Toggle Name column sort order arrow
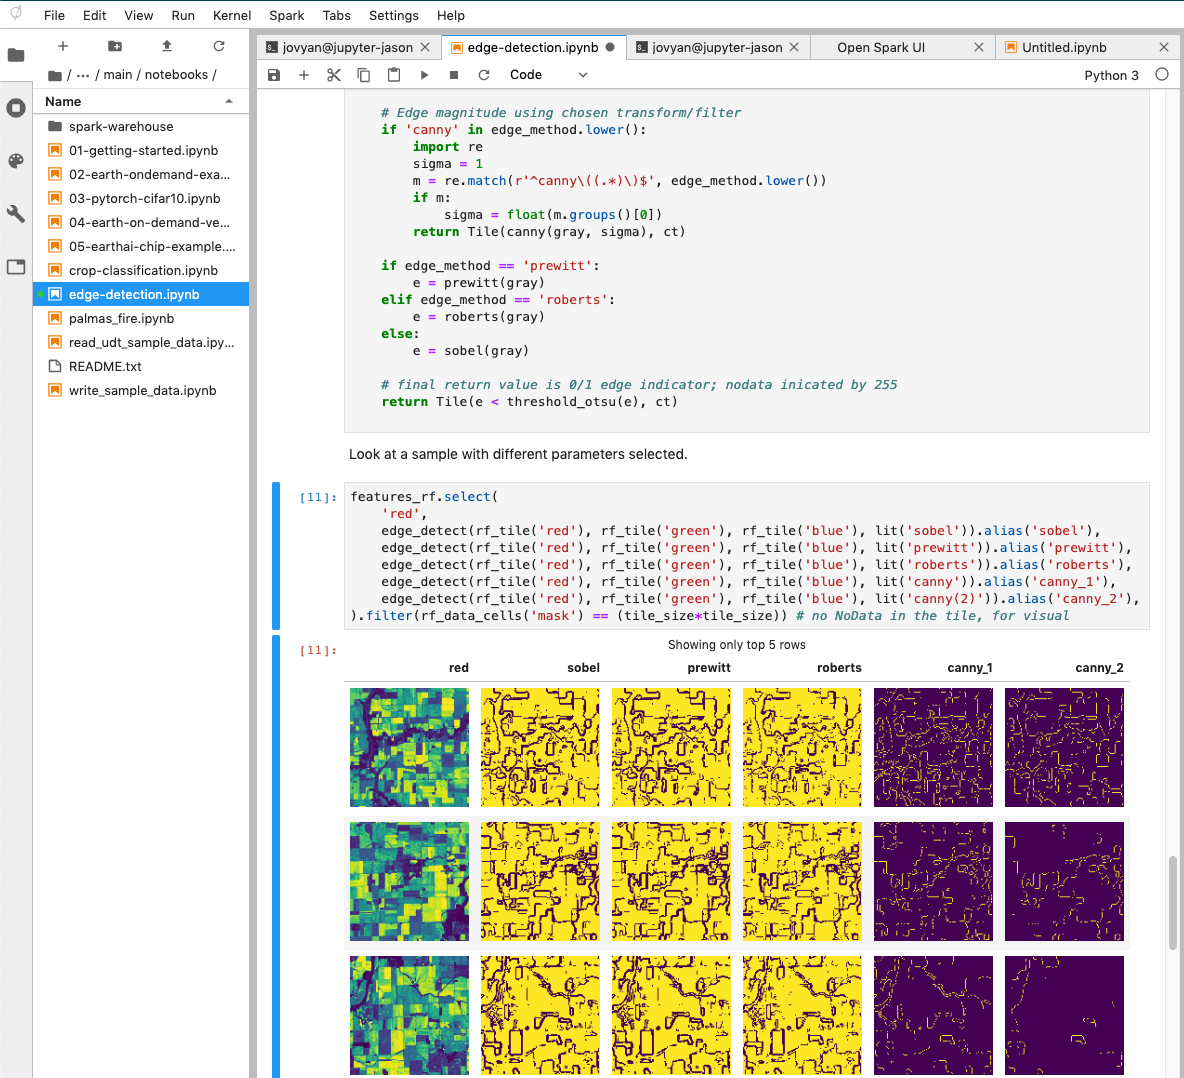Image resolution: width=1184 pixels, height=1078 pixels. [x=229, y=101]
